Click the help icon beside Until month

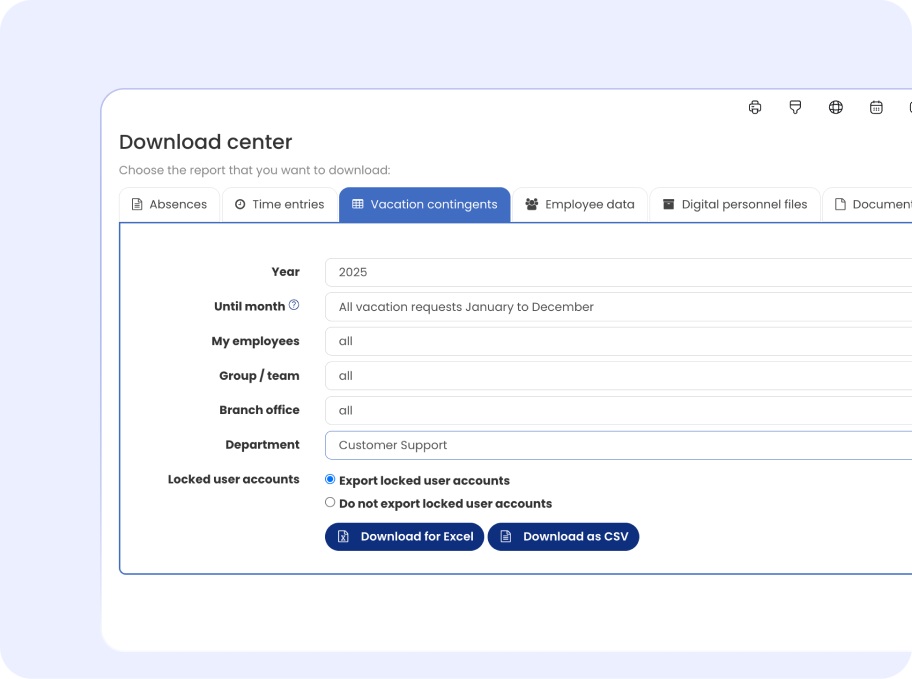294,305
